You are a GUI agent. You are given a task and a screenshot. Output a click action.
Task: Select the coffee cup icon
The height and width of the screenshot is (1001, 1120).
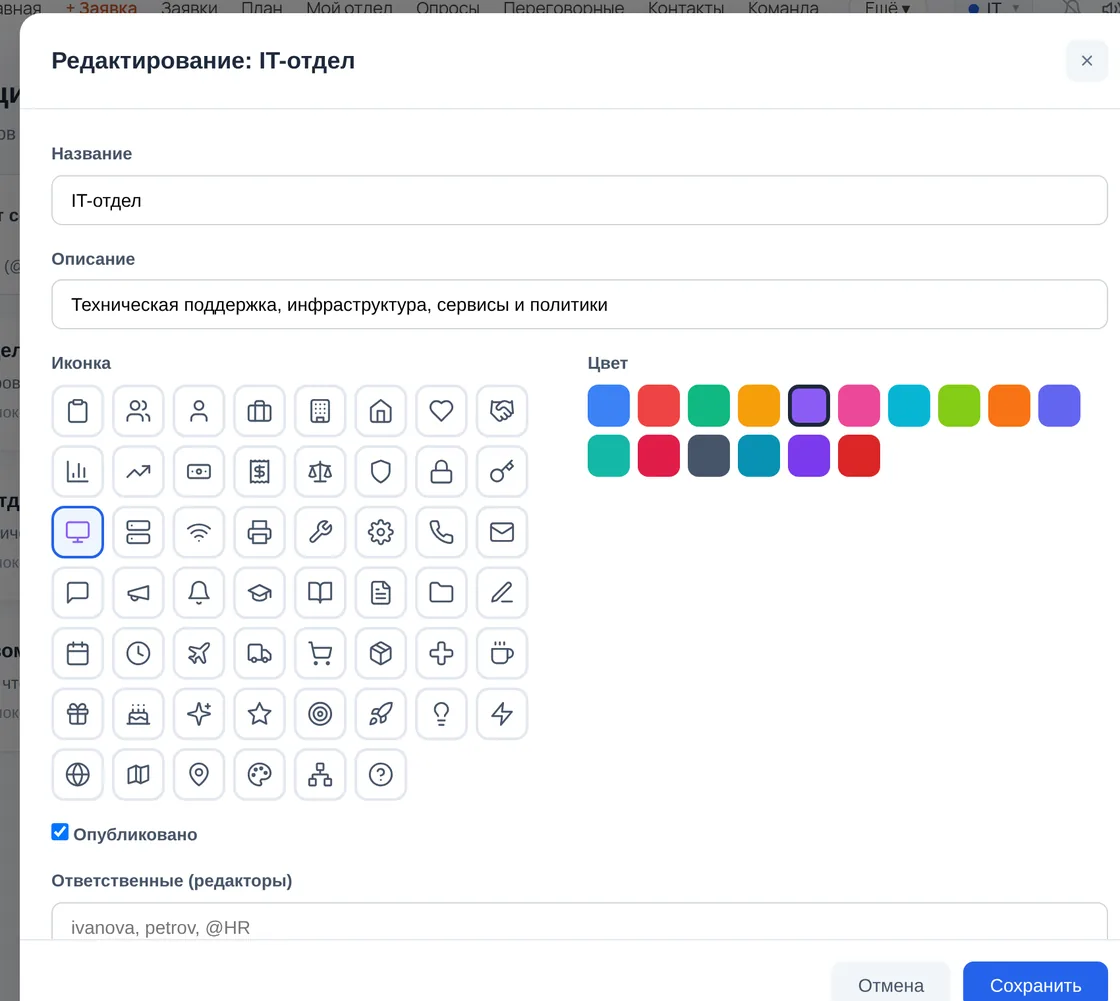click(502, 654)
